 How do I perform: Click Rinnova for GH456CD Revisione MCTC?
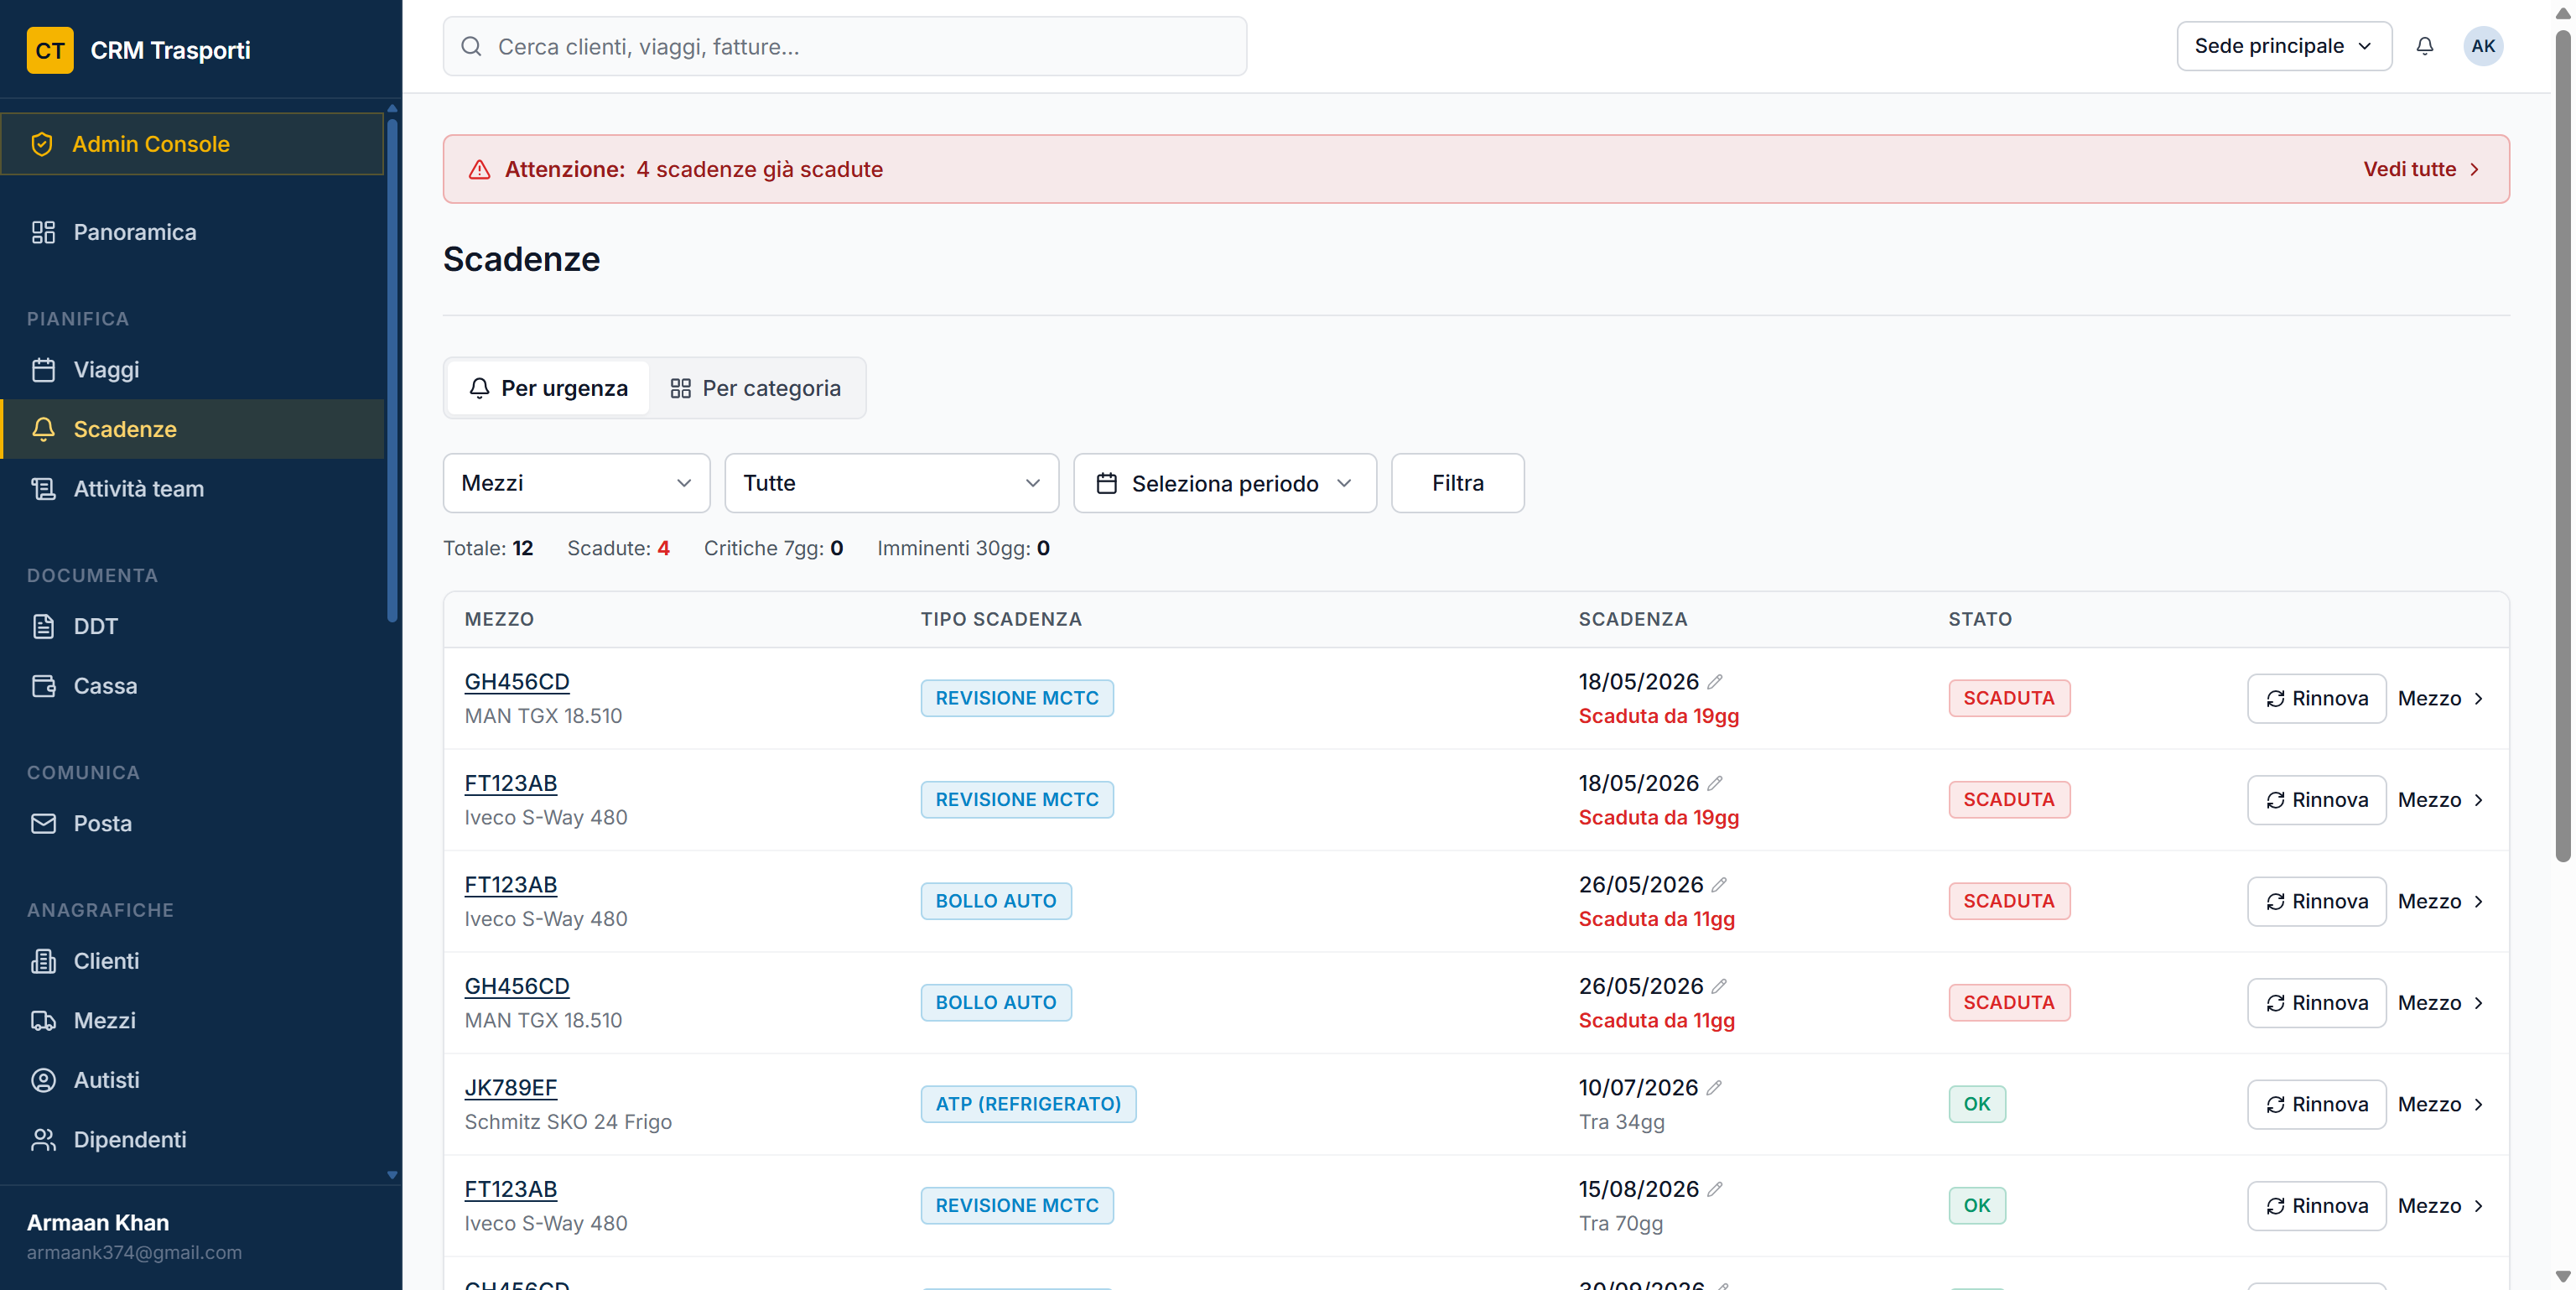[2316, 698]
